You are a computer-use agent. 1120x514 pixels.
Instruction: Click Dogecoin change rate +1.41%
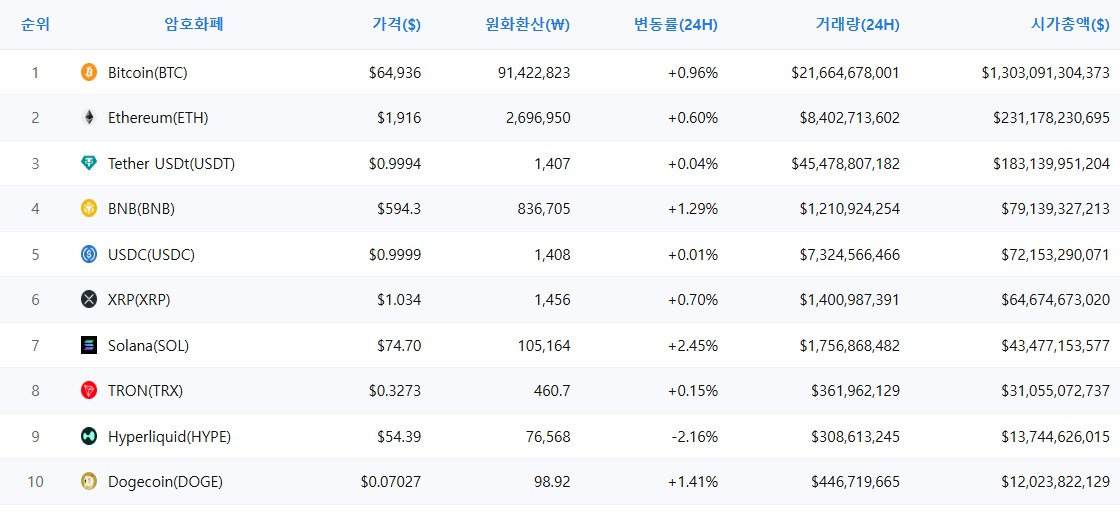693,483
